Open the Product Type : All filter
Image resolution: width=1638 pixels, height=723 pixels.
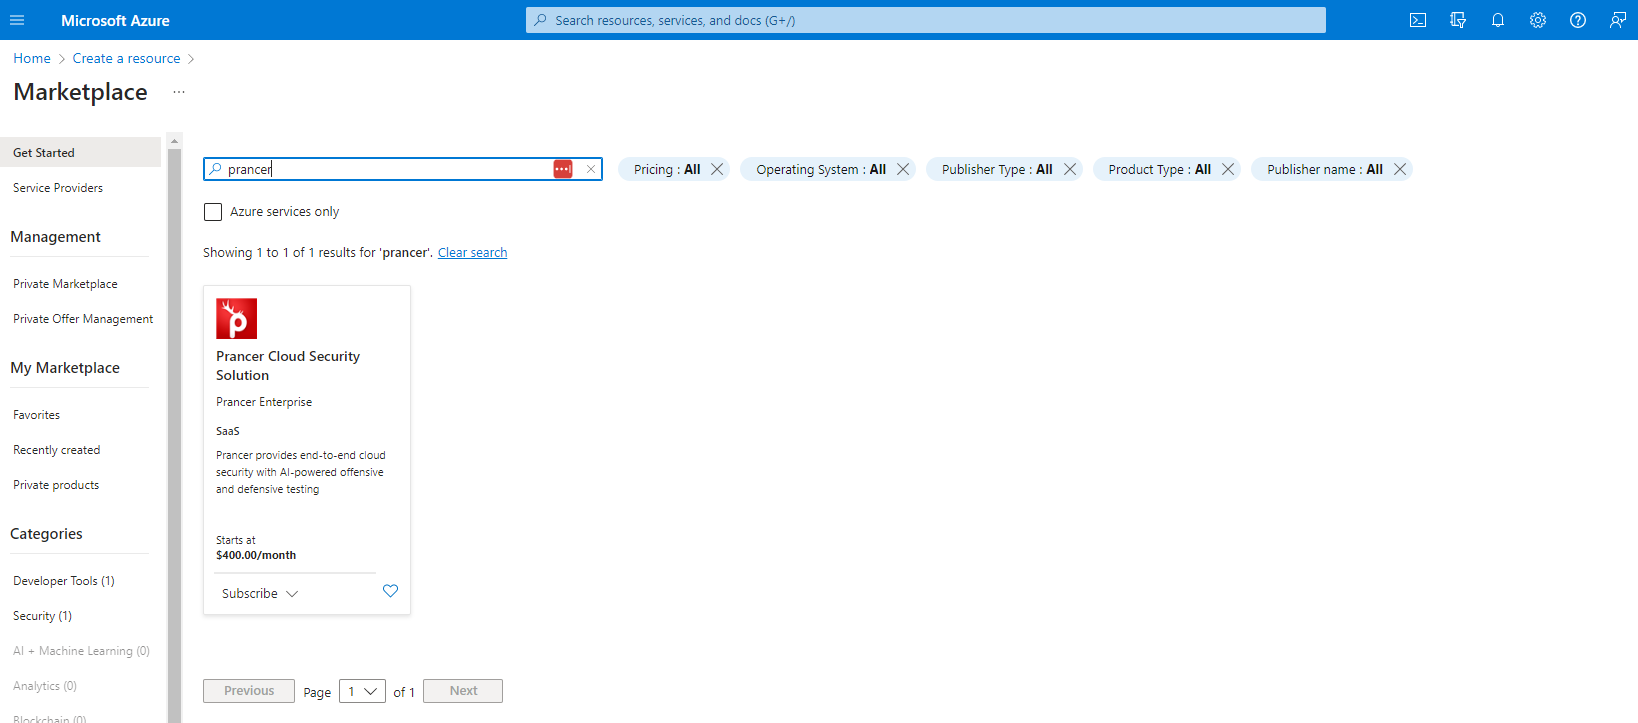tap(1159, 169)
